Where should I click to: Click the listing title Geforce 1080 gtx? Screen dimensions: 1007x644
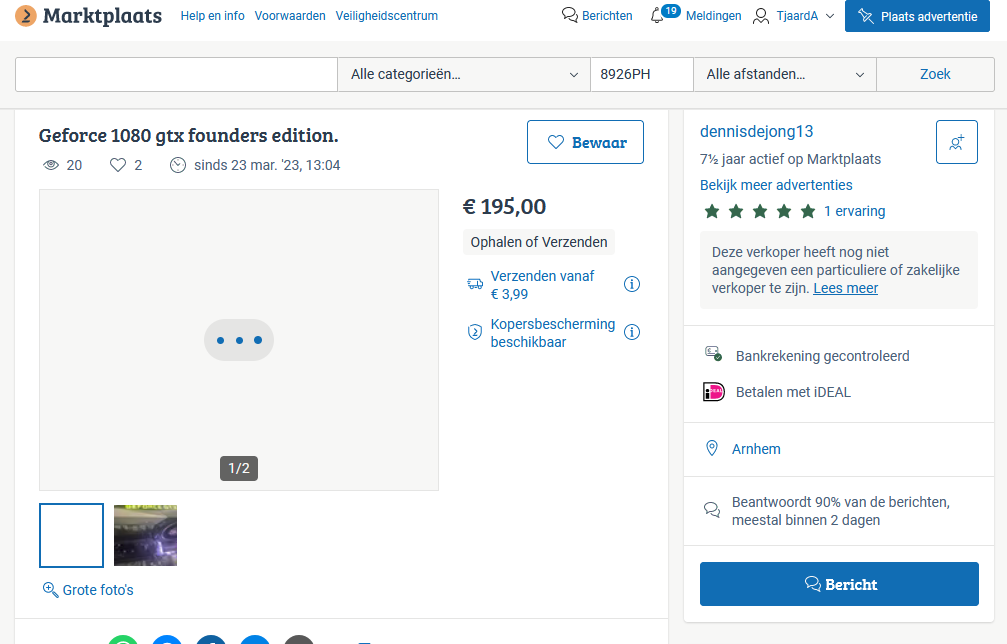[189, 135]
